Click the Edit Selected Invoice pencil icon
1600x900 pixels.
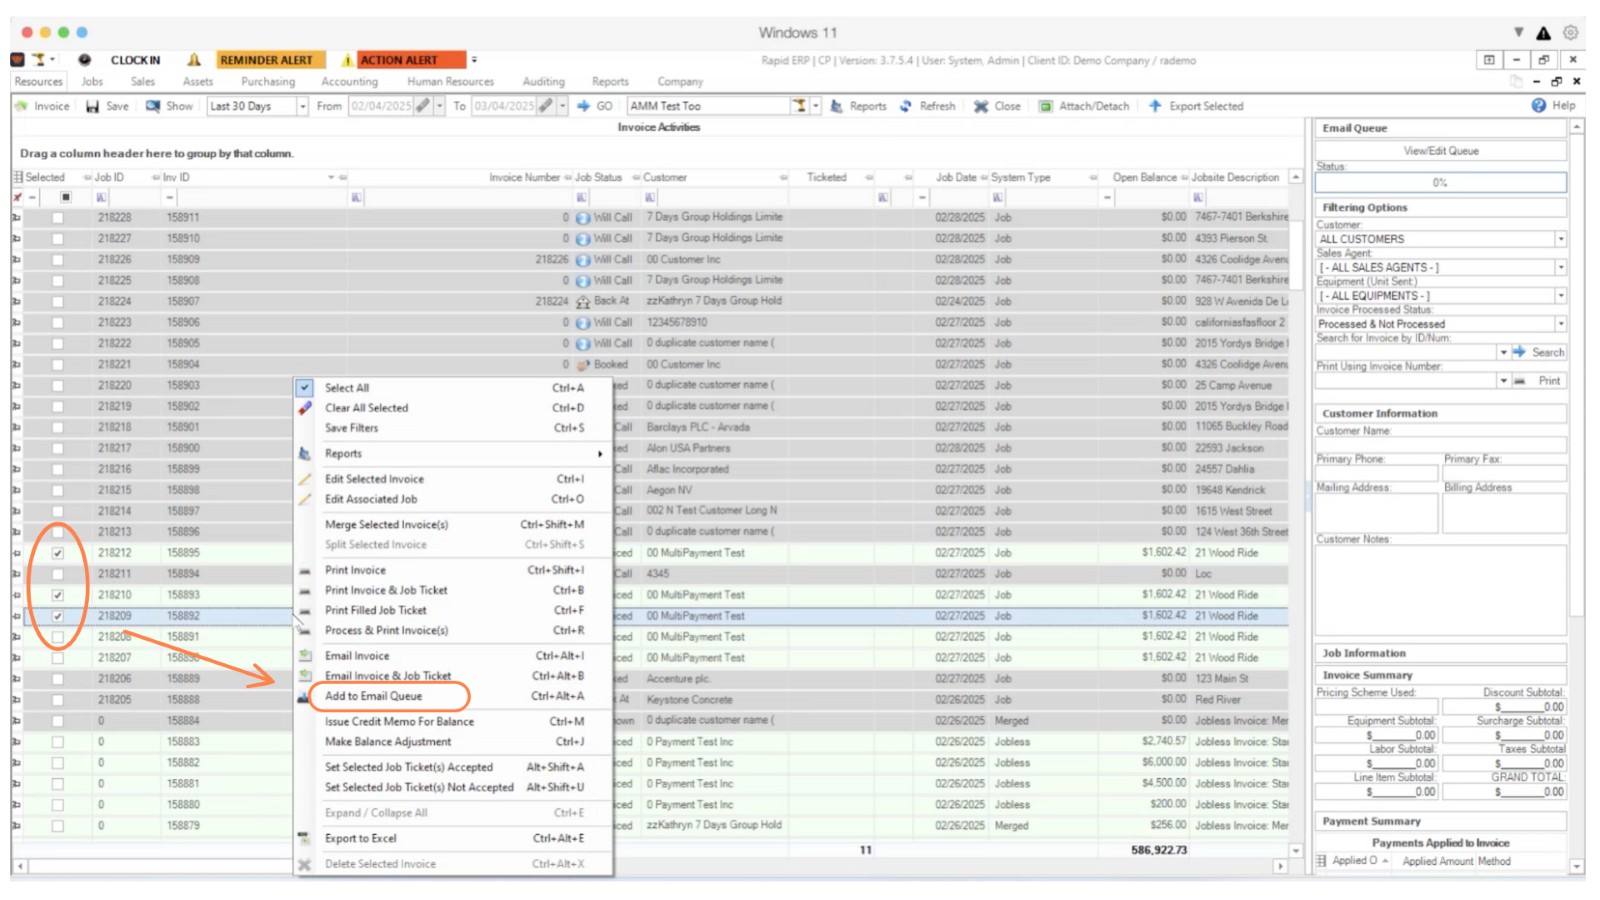(x=305, y=479)
